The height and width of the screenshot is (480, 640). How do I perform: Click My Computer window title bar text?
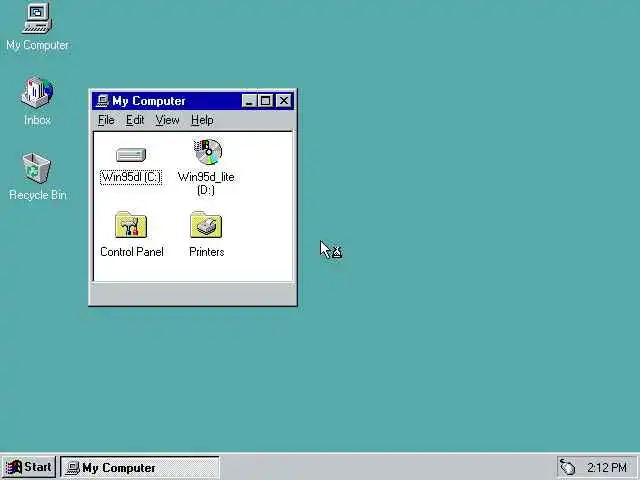(x=149, y=101)
